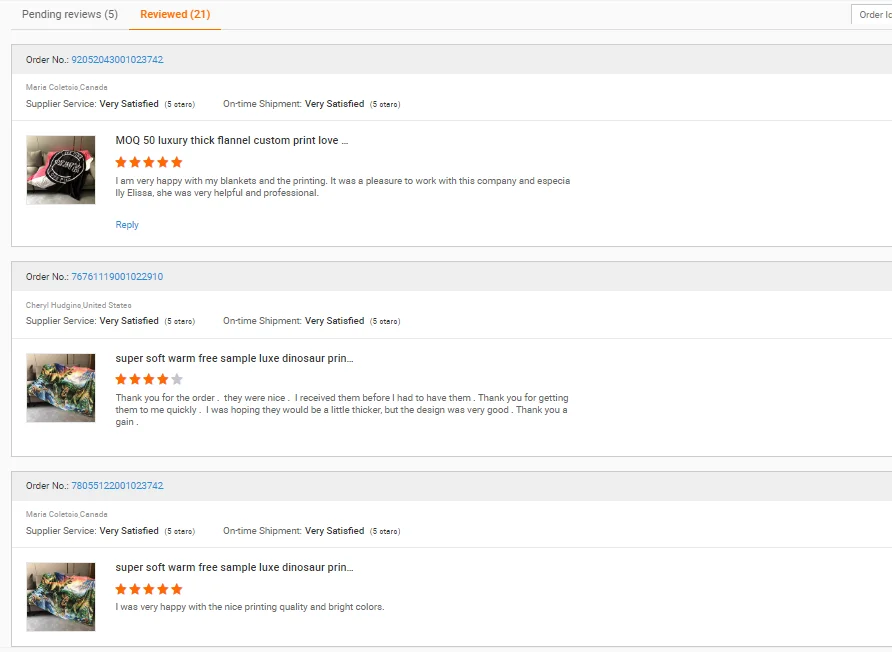Open order number 92052043001023742
Screen dimensions: 892x652
(x=117, y=60)
